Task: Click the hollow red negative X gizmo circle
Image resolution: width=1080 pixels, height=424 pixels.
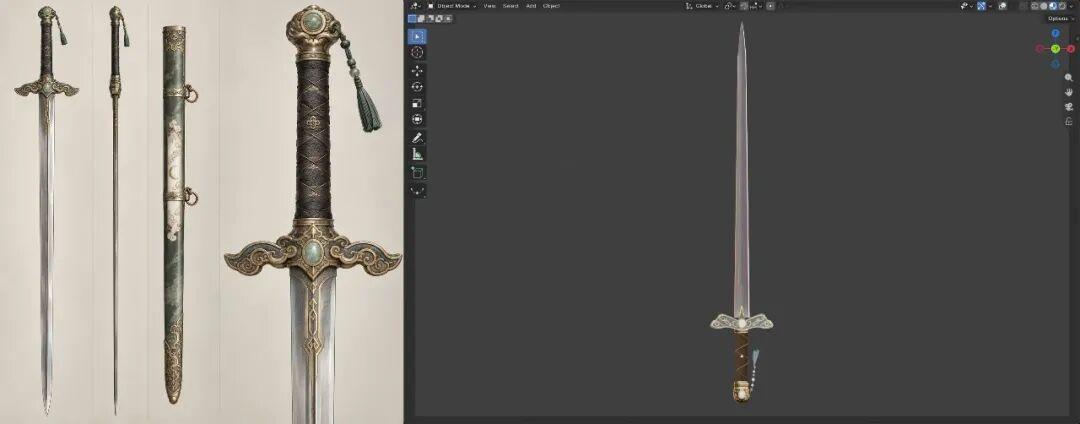Action: tap(1040, 49)
